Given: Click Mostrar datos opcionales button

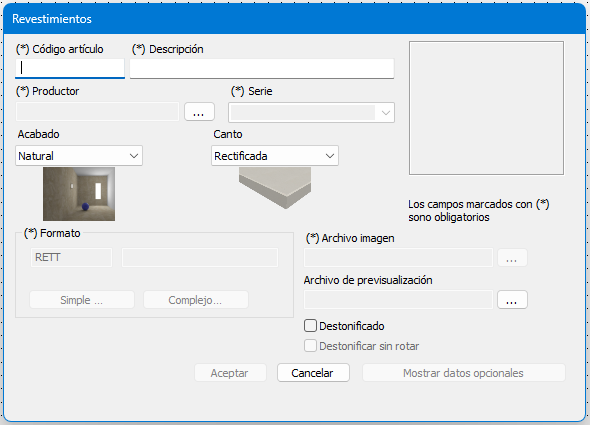Looking at the screenshot, I should coord(464,373).
